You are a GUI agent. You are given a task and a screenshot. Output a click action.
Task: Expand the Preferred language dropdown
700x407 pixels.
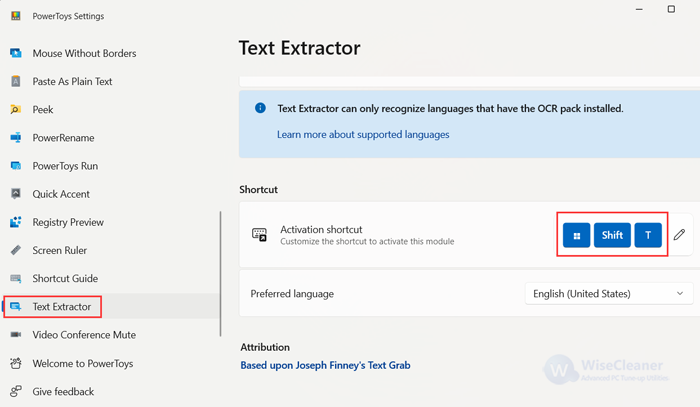[609, 294]
